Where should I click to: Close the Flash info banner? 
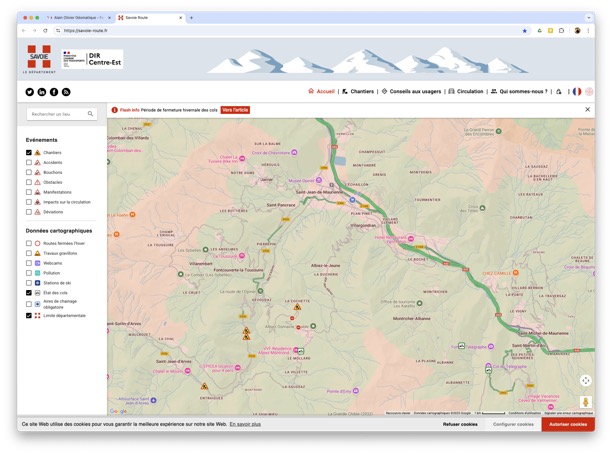click(x=587, y=110)
